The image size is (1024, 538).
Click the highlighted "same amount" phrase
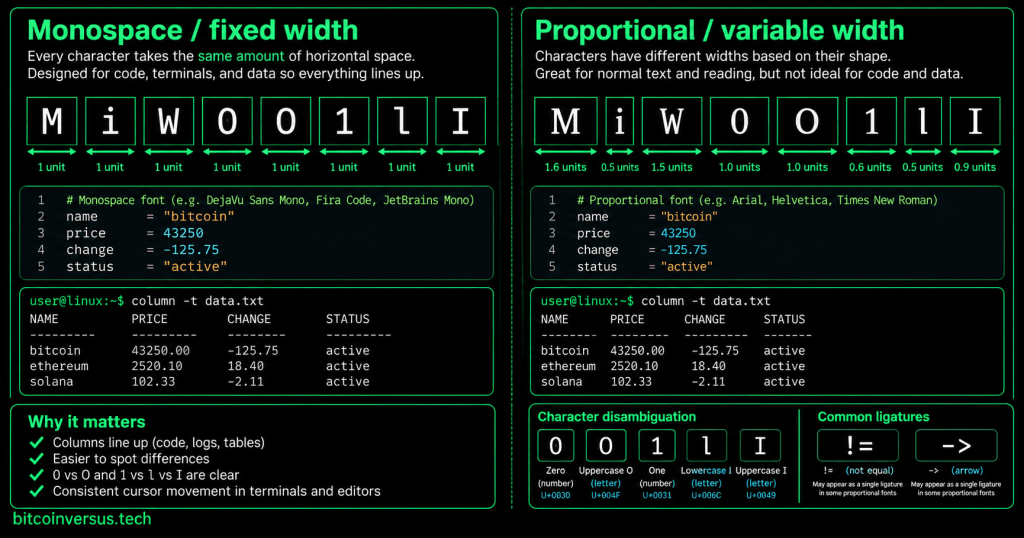(241, 56)
